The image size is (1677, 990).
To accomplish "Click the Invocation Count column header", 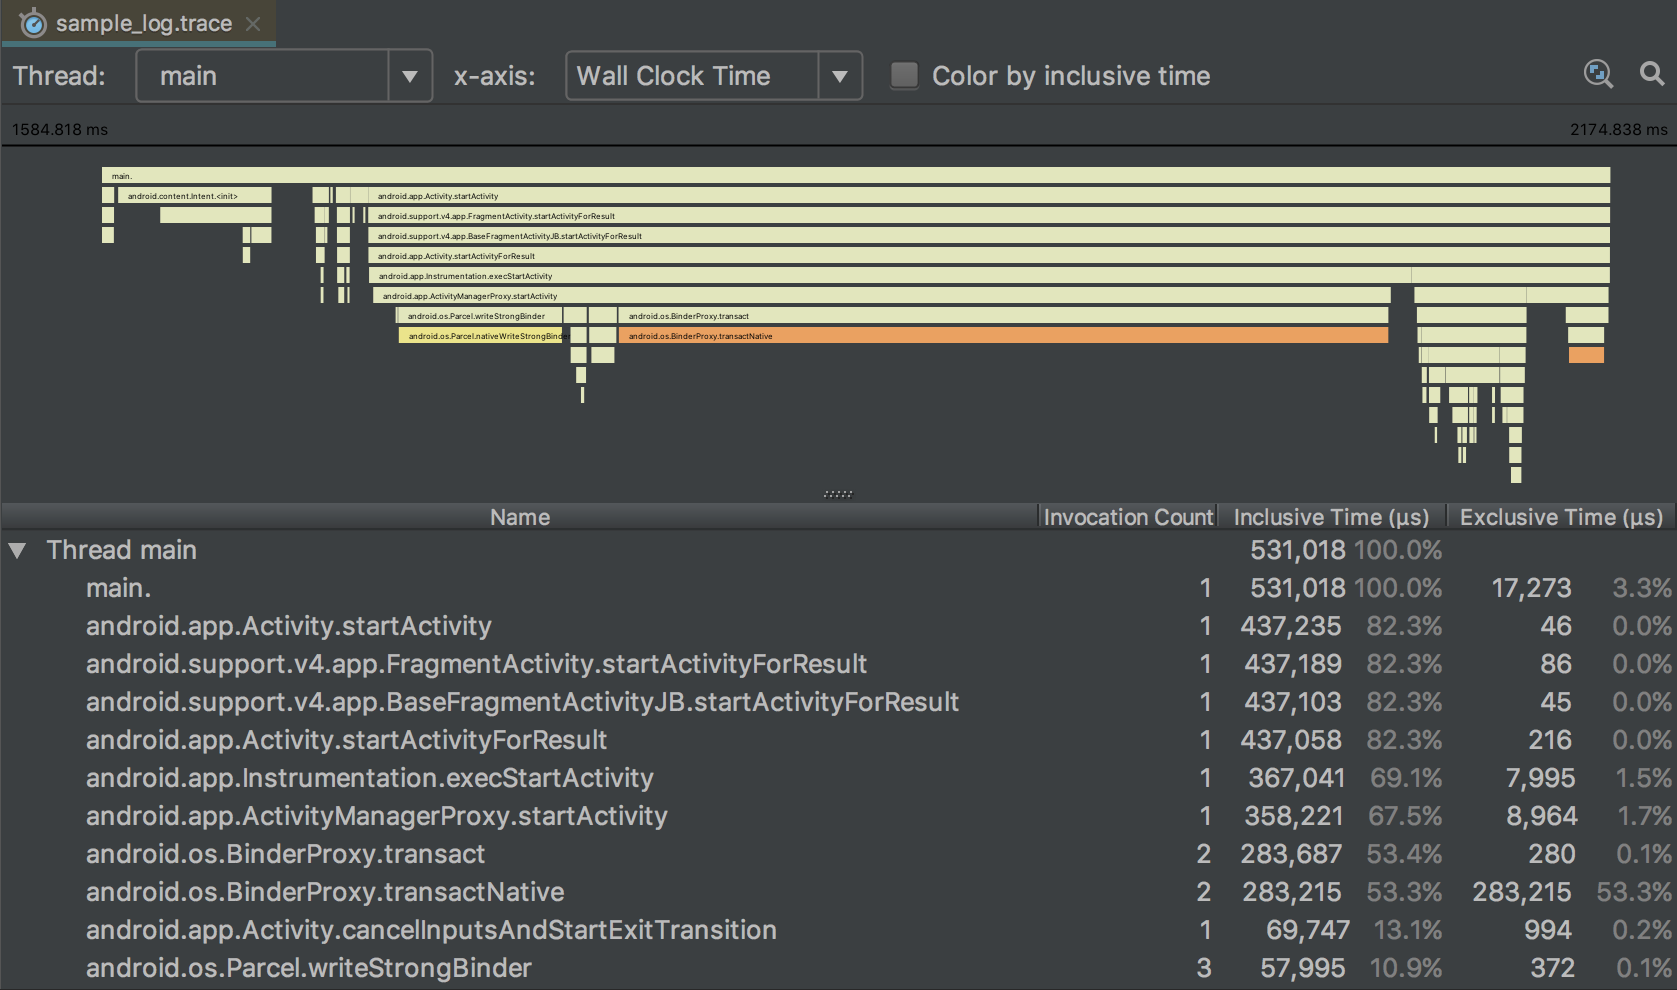I will 1128,517.
